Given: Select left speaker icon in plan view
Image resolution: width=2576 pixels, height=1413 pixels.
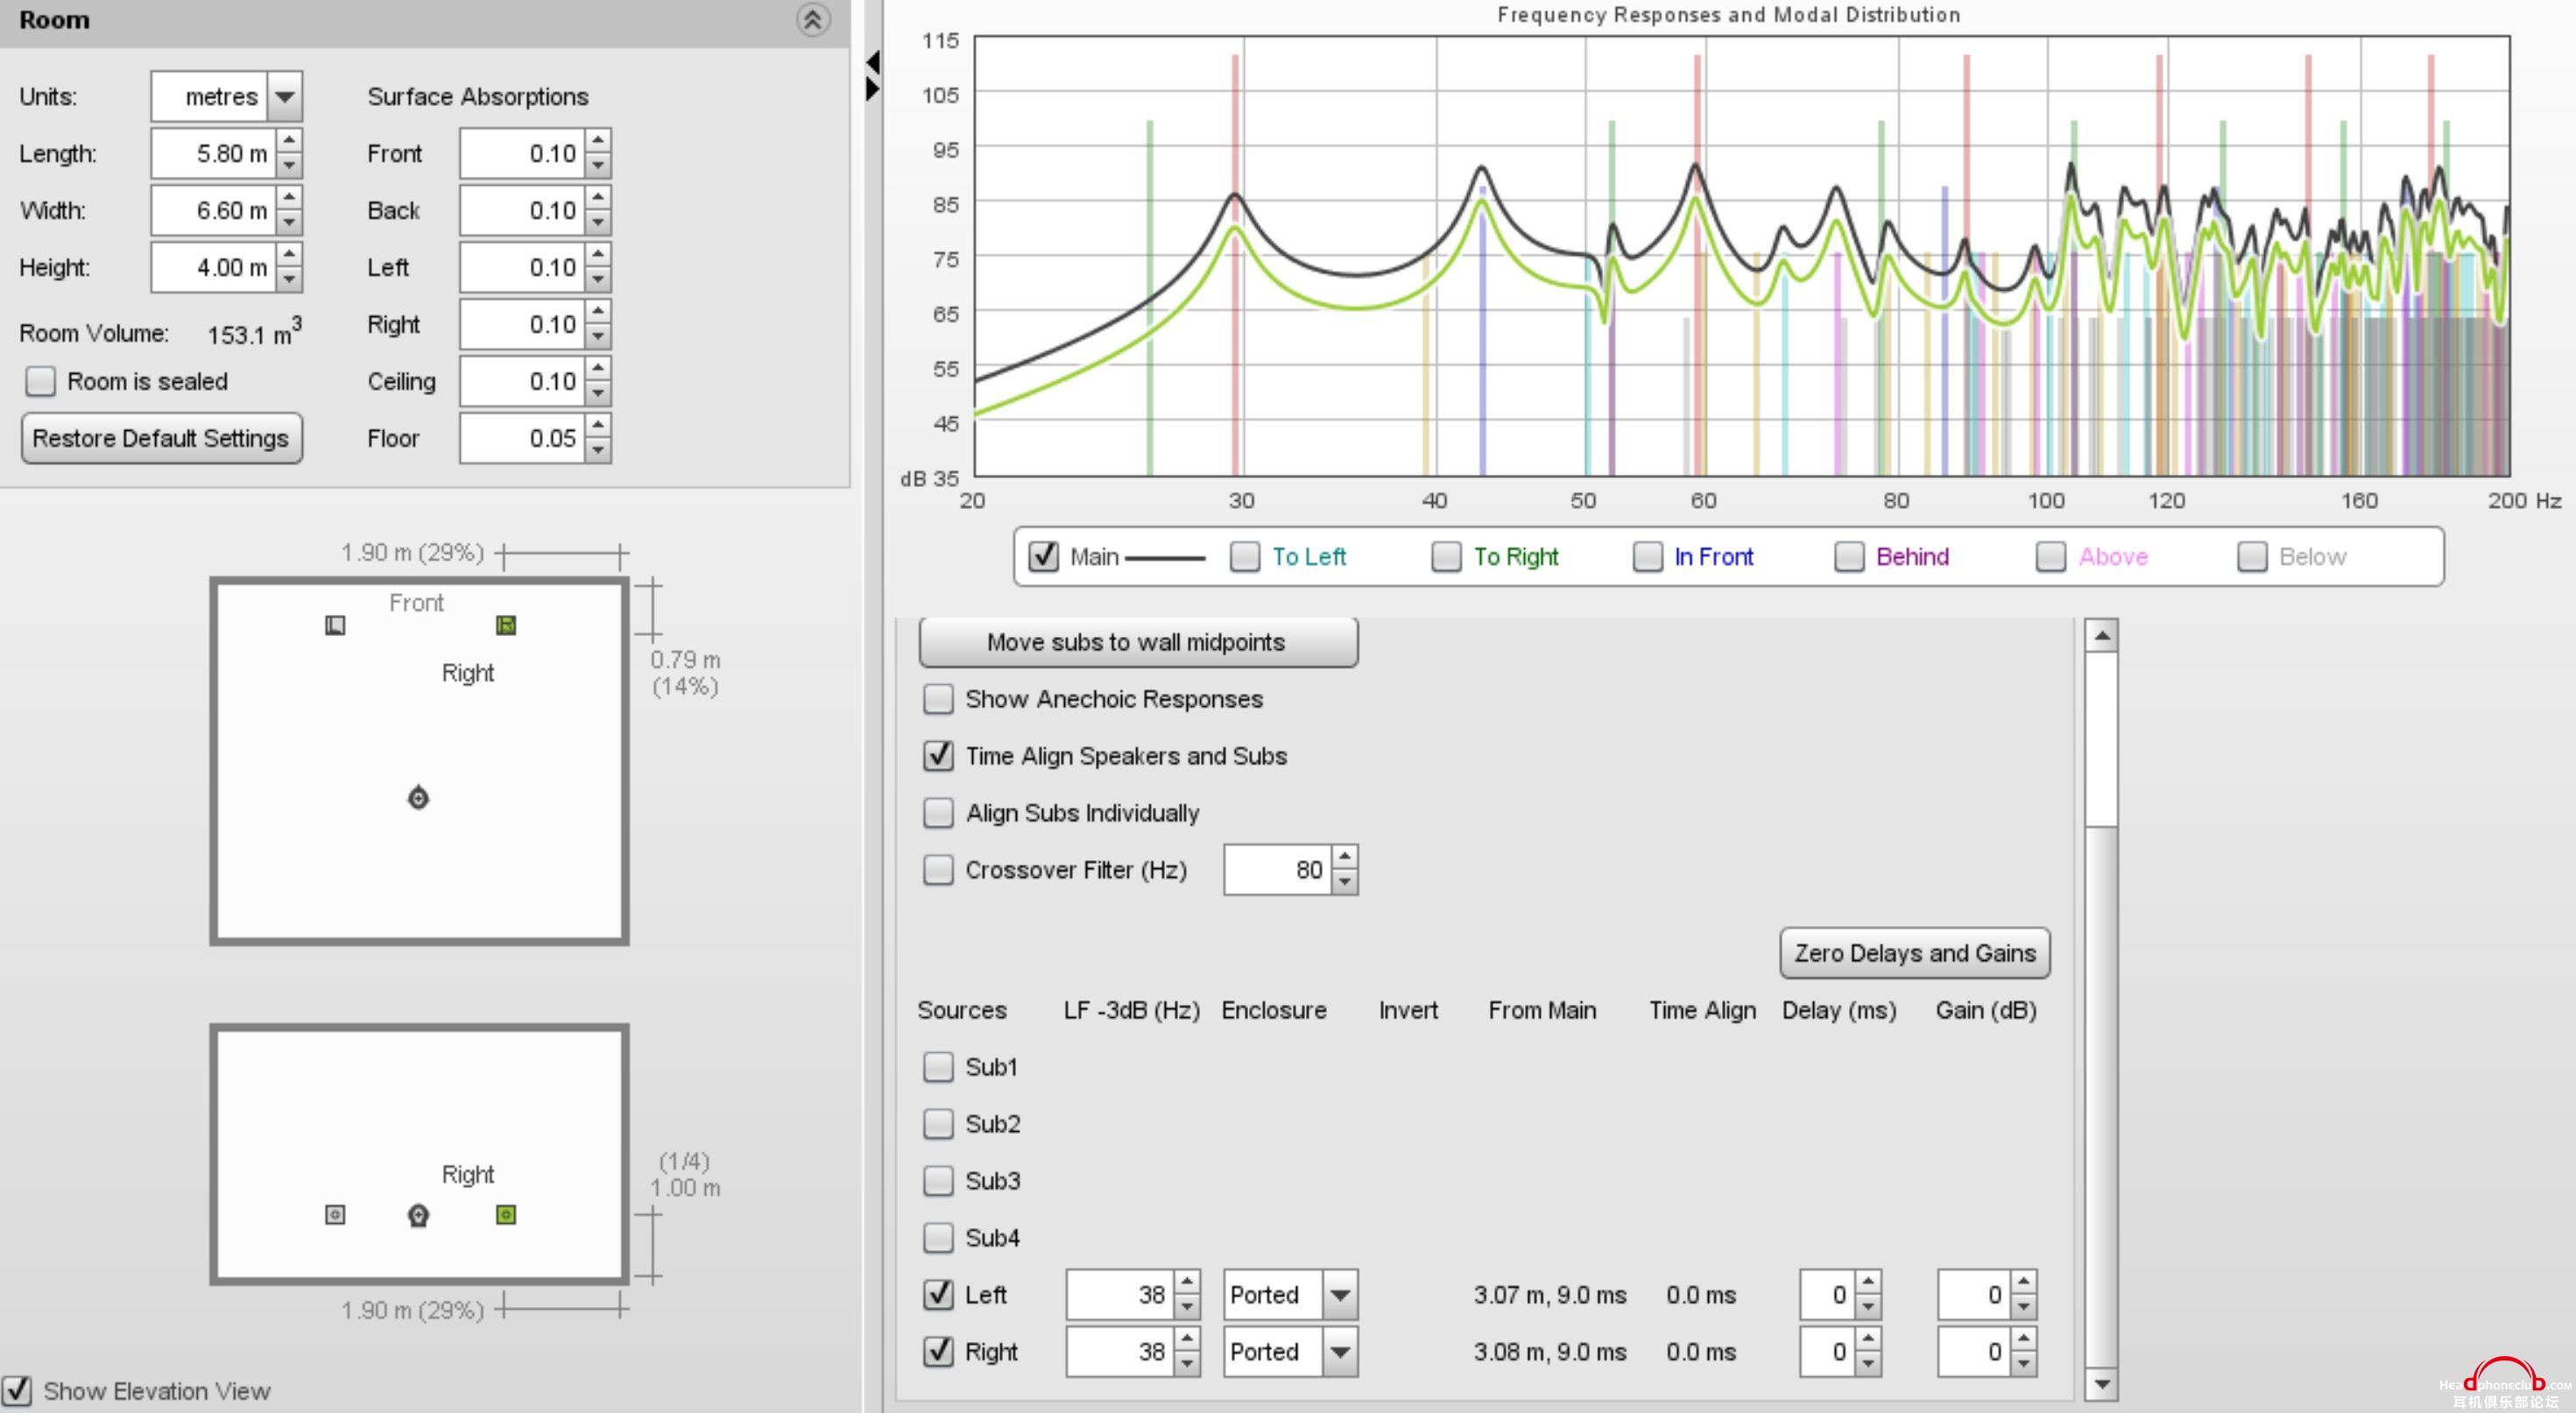Looking at the screenshot, I should coord(335,625).
